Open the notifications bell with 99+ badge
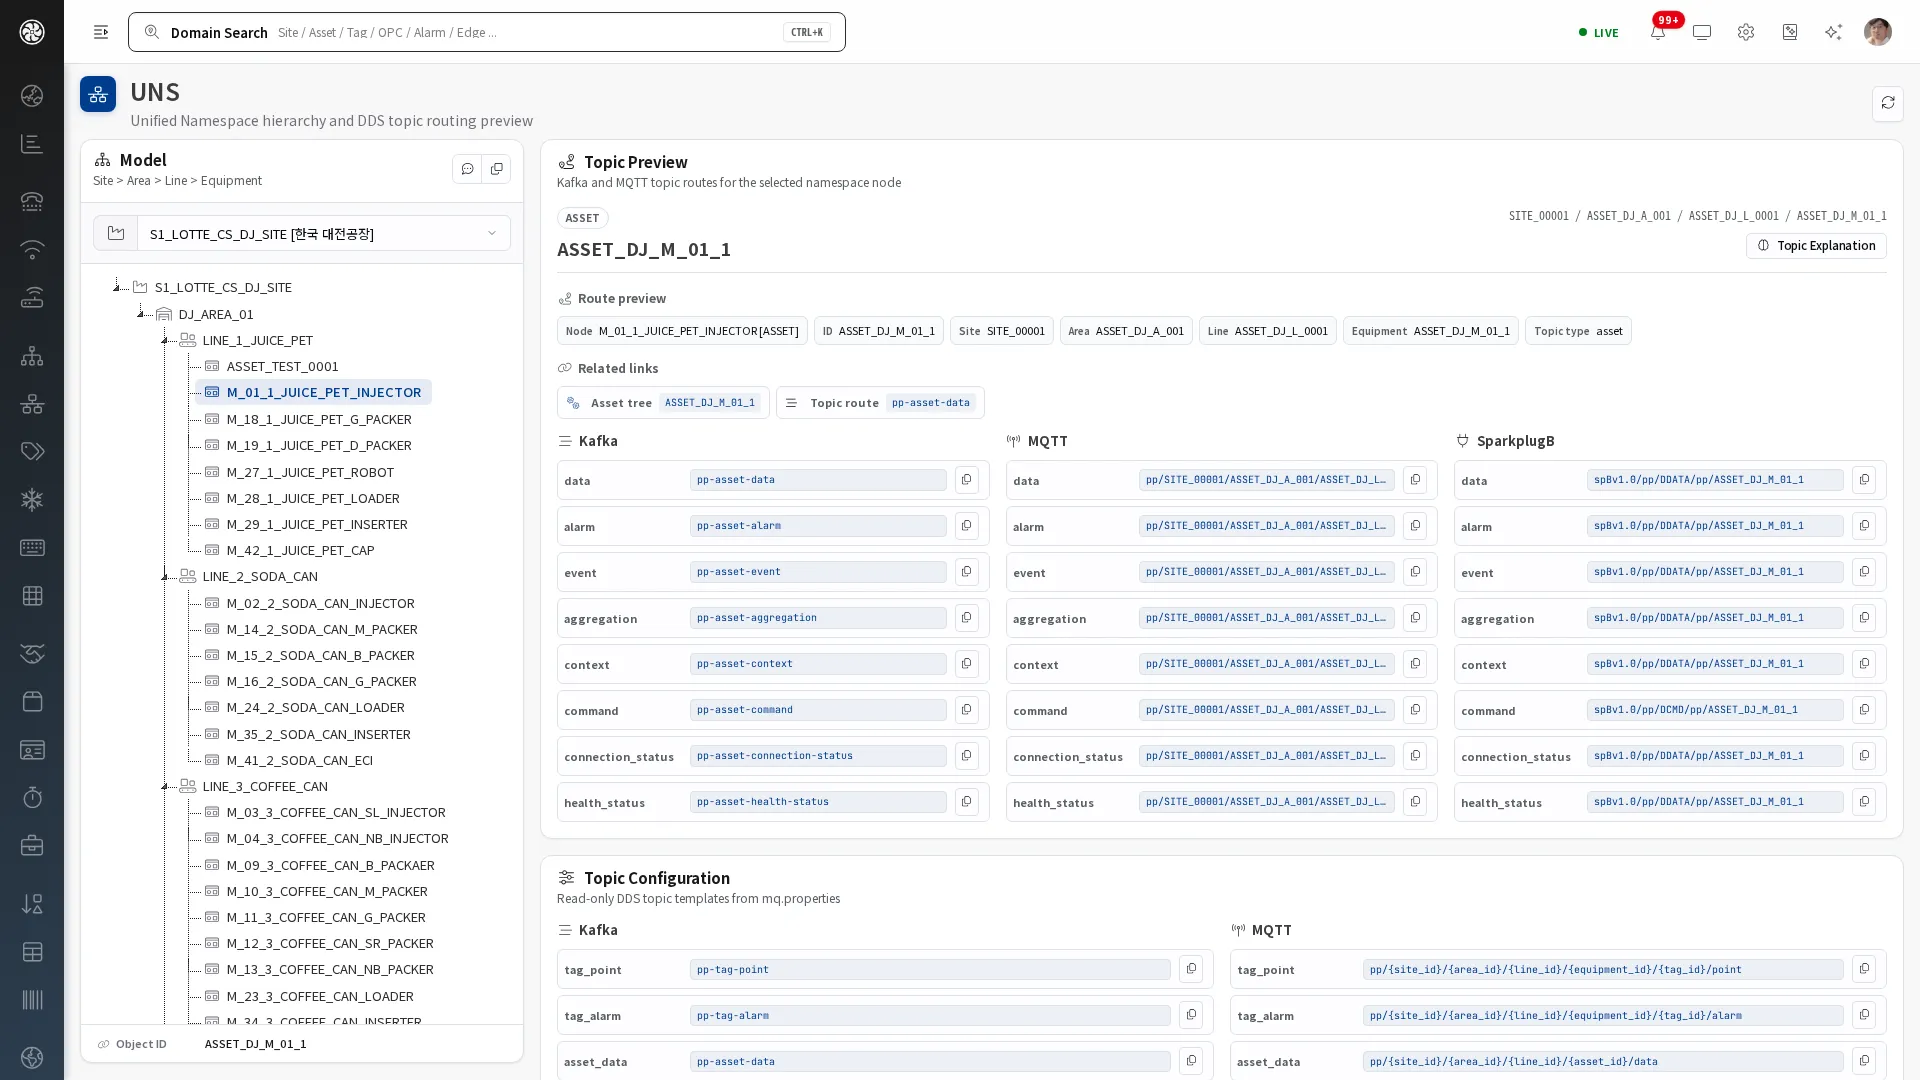The image size is (1920, 1080). 1658,32
